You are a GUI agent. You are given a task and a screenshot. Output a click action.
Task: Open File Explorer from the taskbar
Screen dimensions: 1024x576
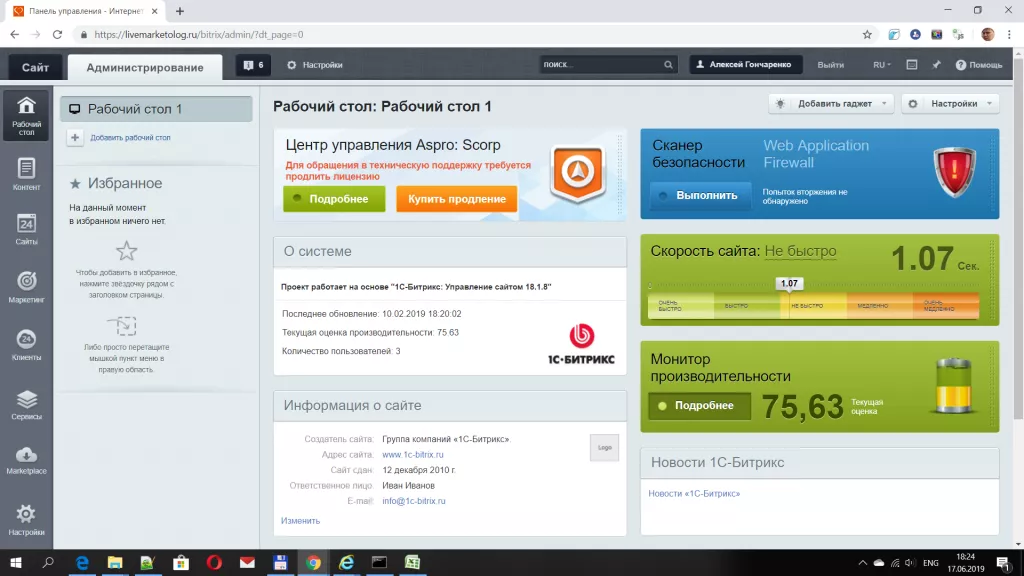click(x=115, y=562)
